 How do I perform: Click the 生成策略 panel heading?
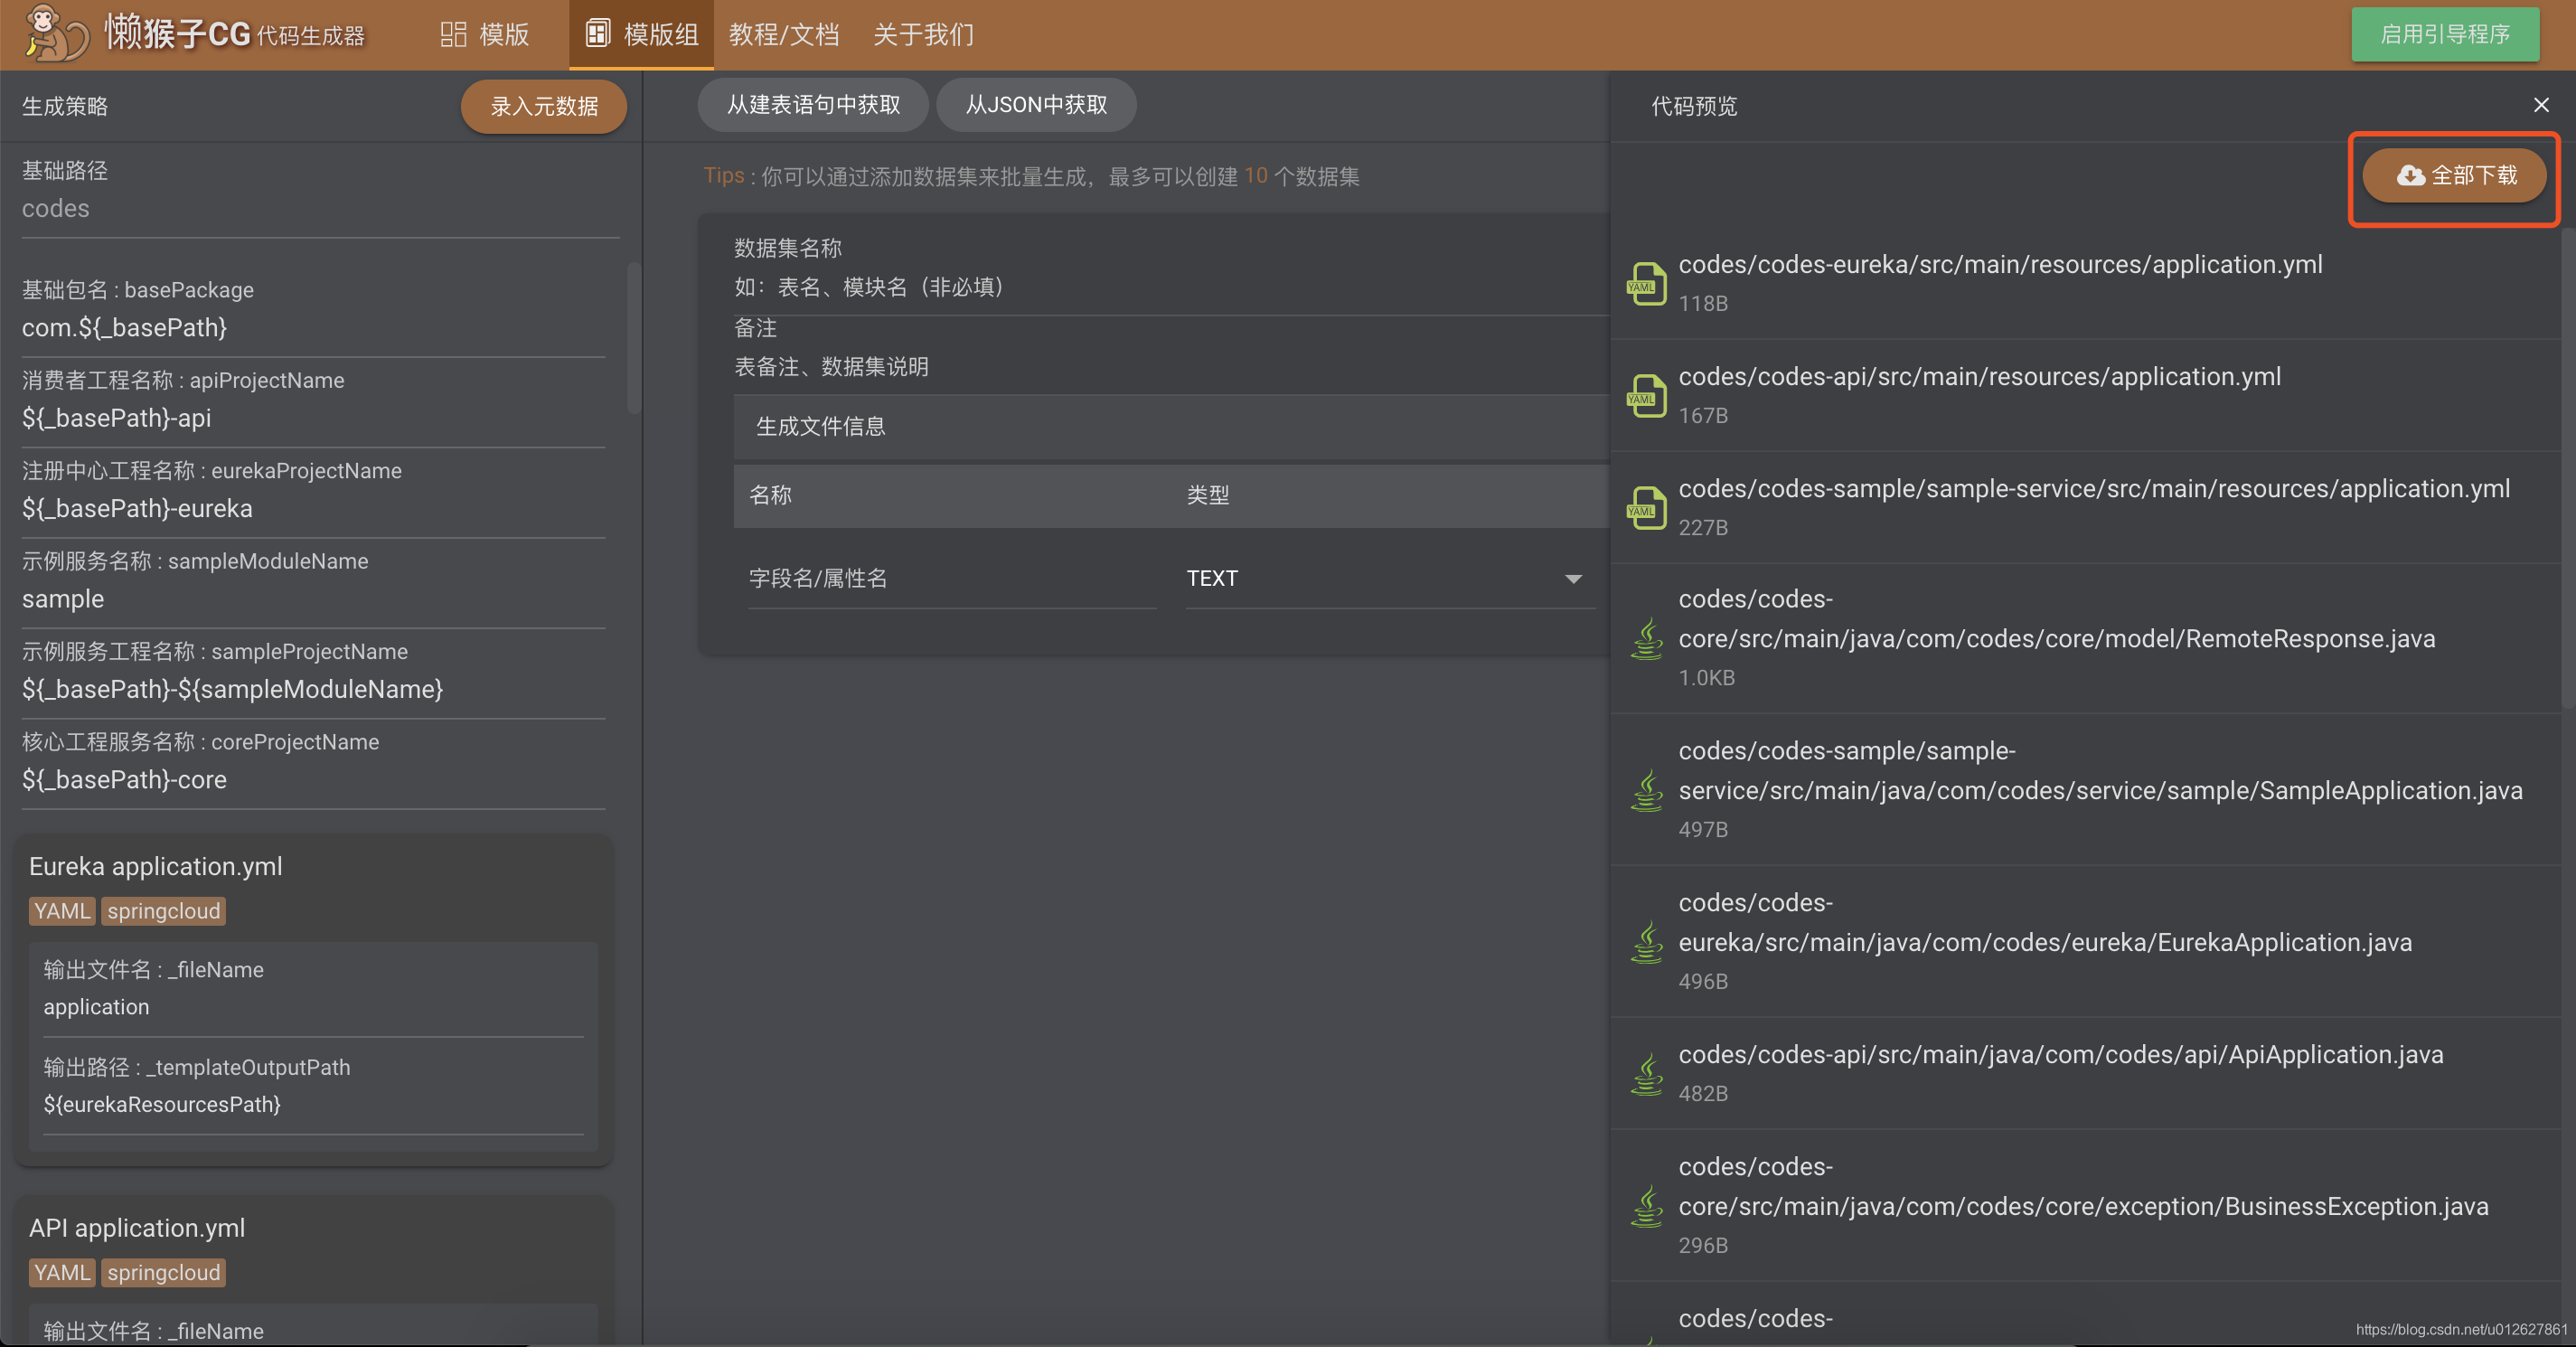click(65, 106)
